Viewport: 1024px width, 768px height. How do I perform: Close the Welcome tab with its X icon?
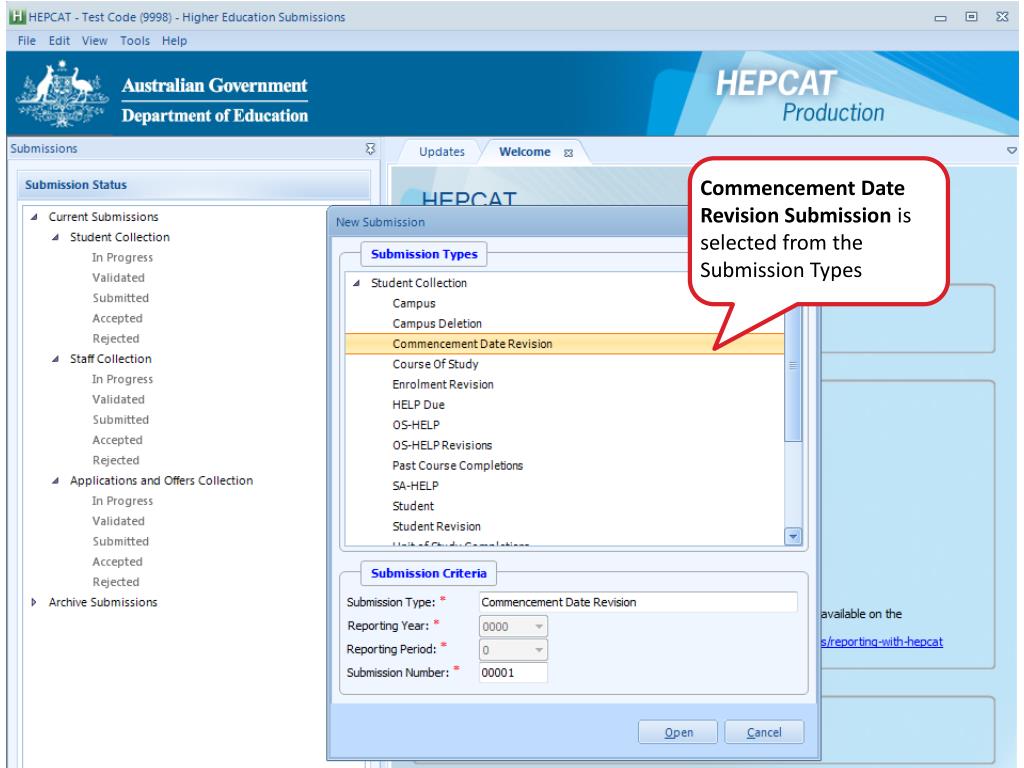[x=568, y=153]
